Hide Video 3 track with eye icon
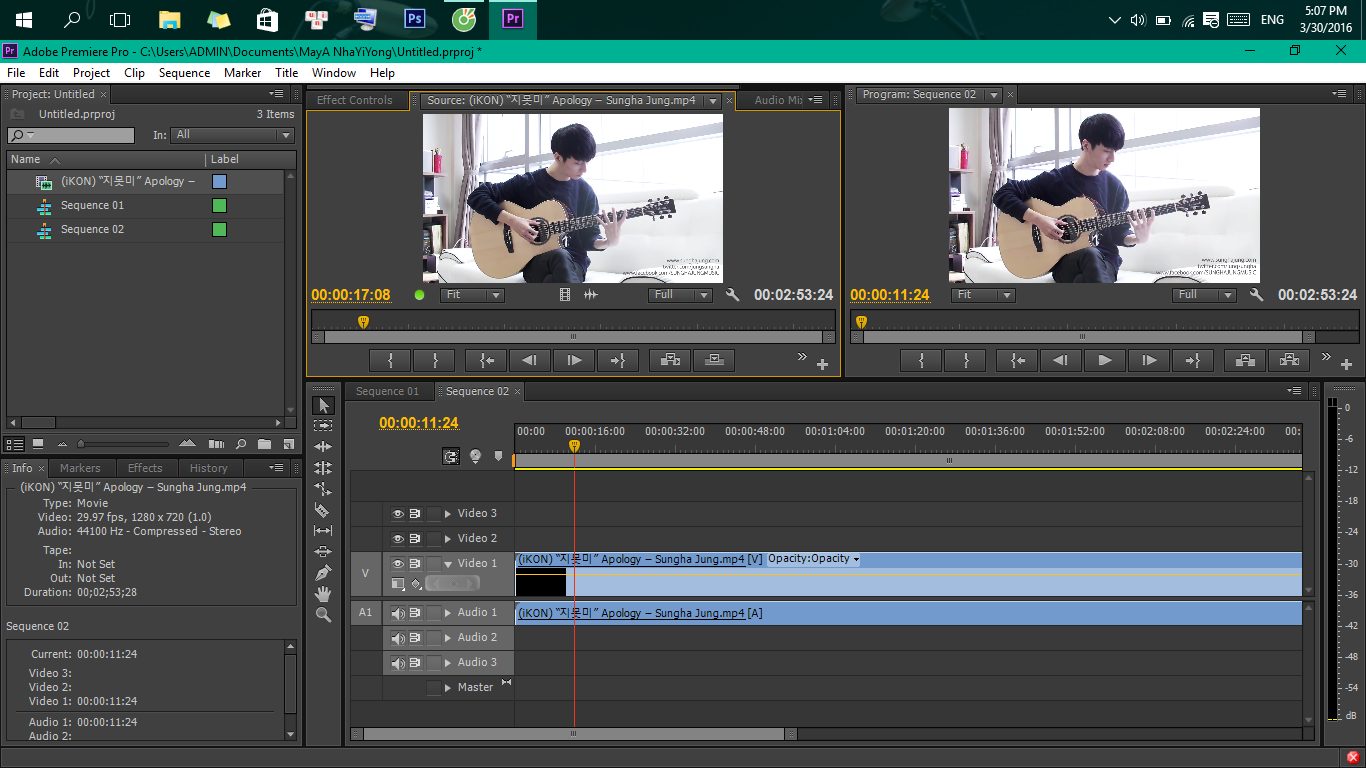Screen dimensions: 1366x768 point(398,514)
